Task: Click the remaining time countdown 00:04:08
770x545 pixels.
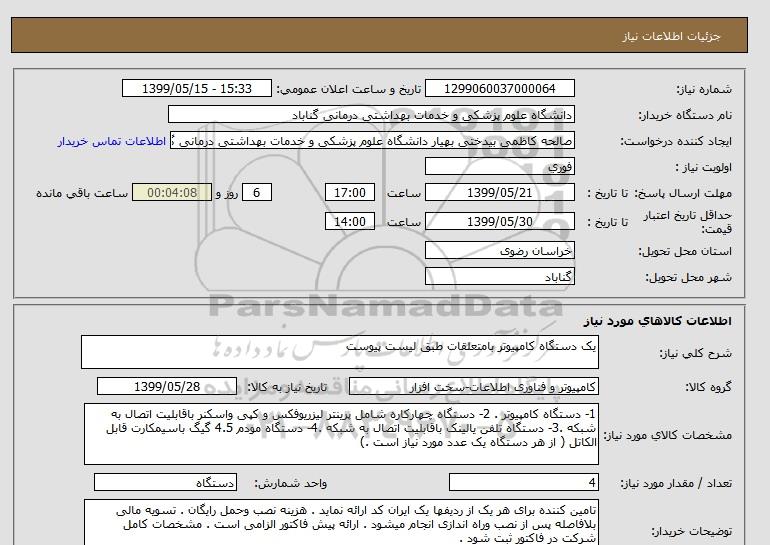Action: [172, 192]
